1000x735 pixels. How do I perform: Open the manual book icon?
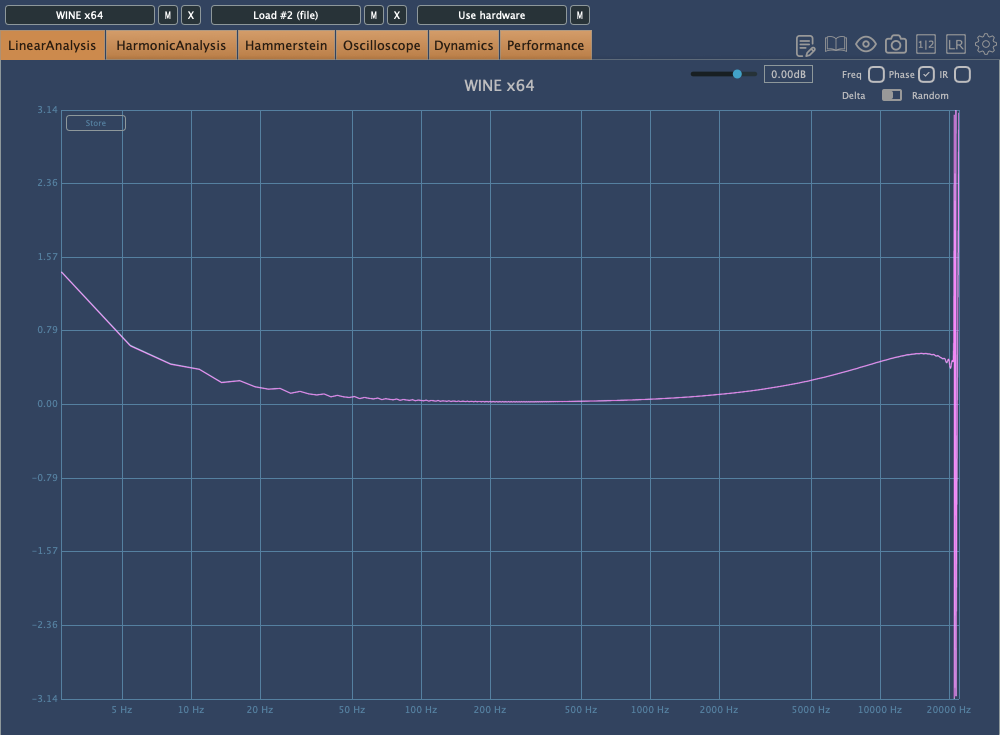[835, 45]
